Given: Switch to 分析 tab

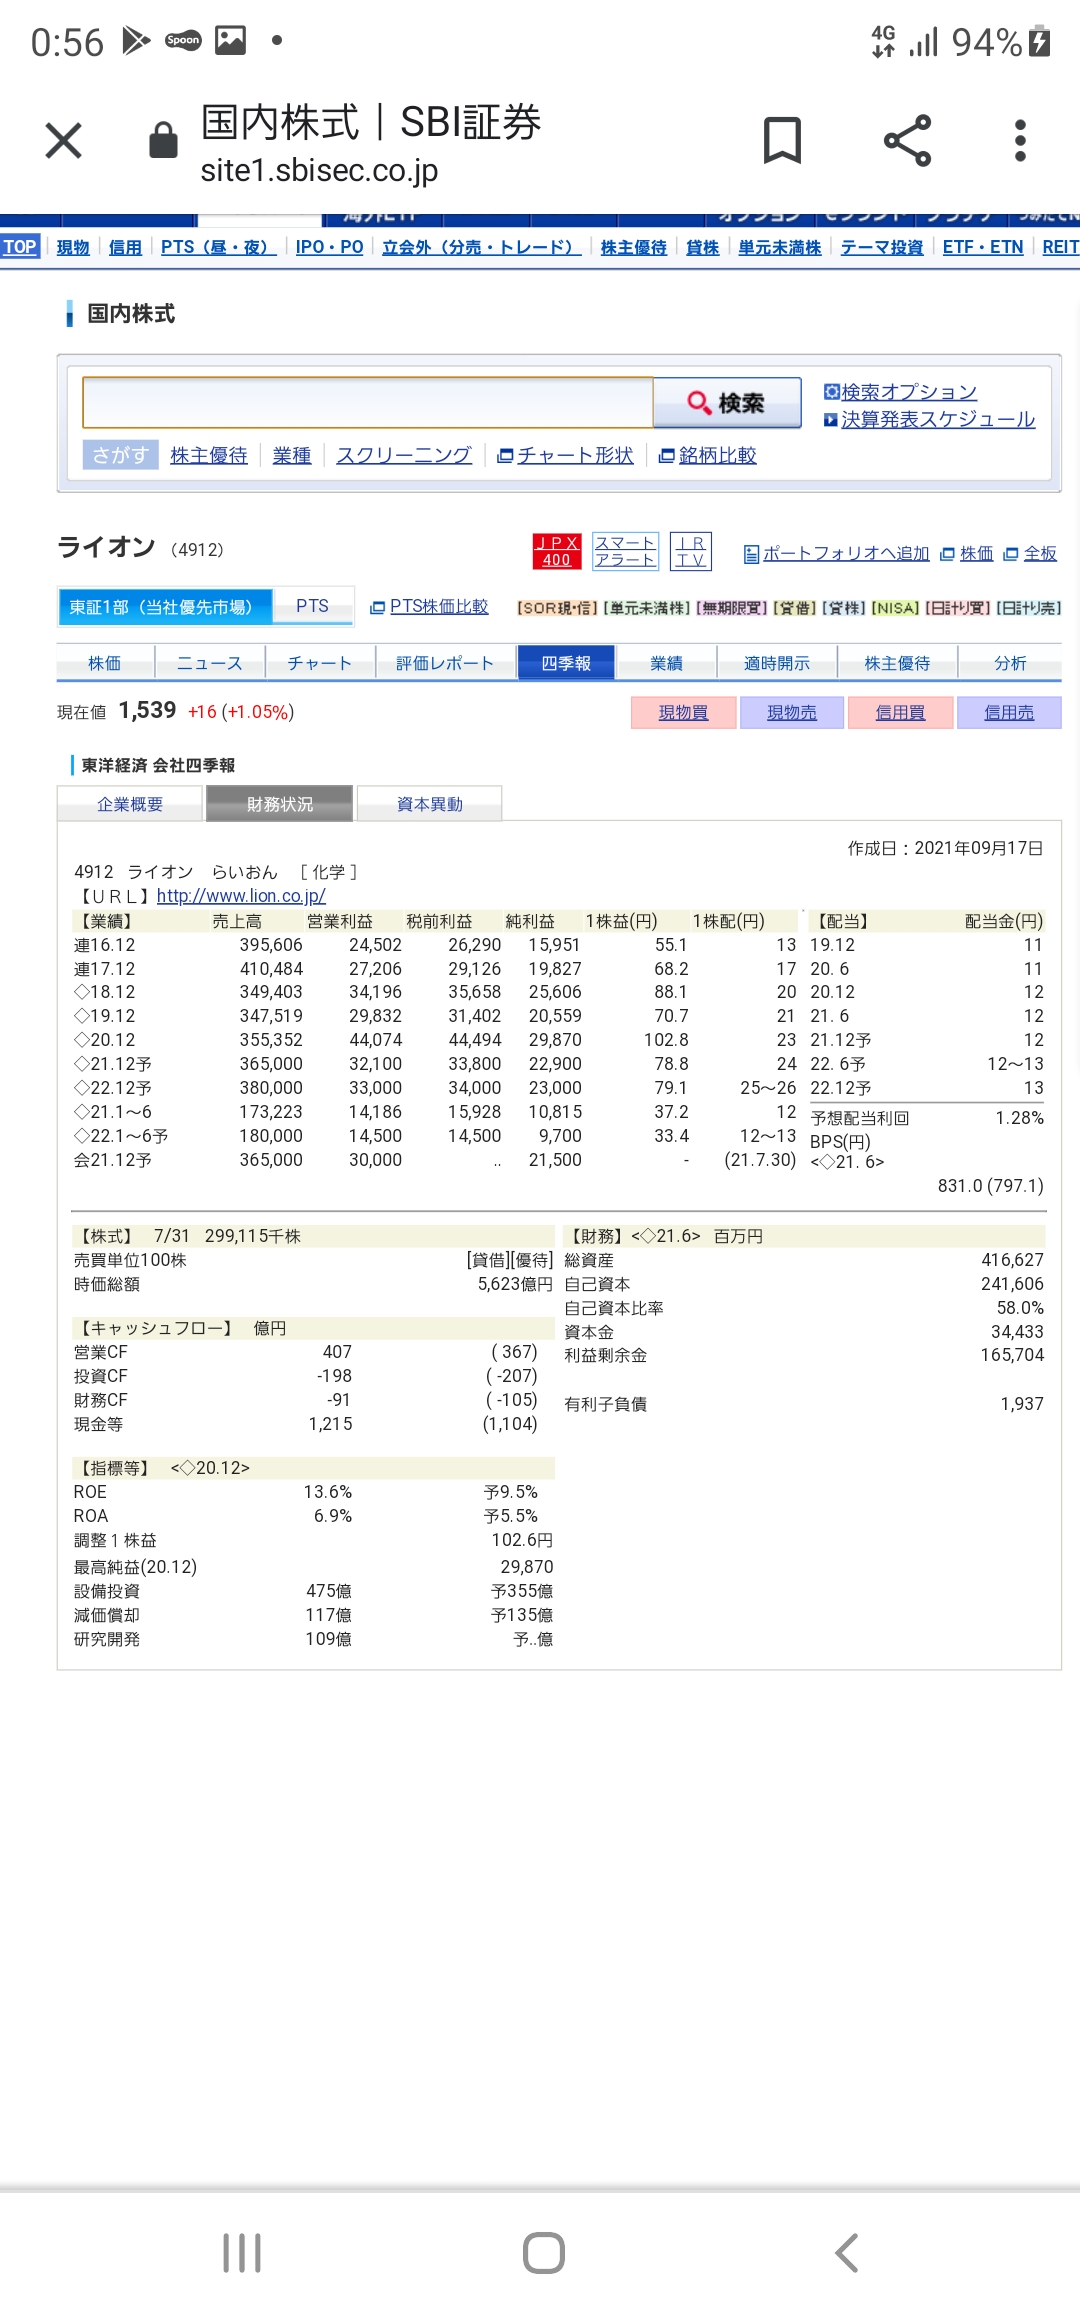Looking at the screenshot, I should click(x=1010, y=663).
